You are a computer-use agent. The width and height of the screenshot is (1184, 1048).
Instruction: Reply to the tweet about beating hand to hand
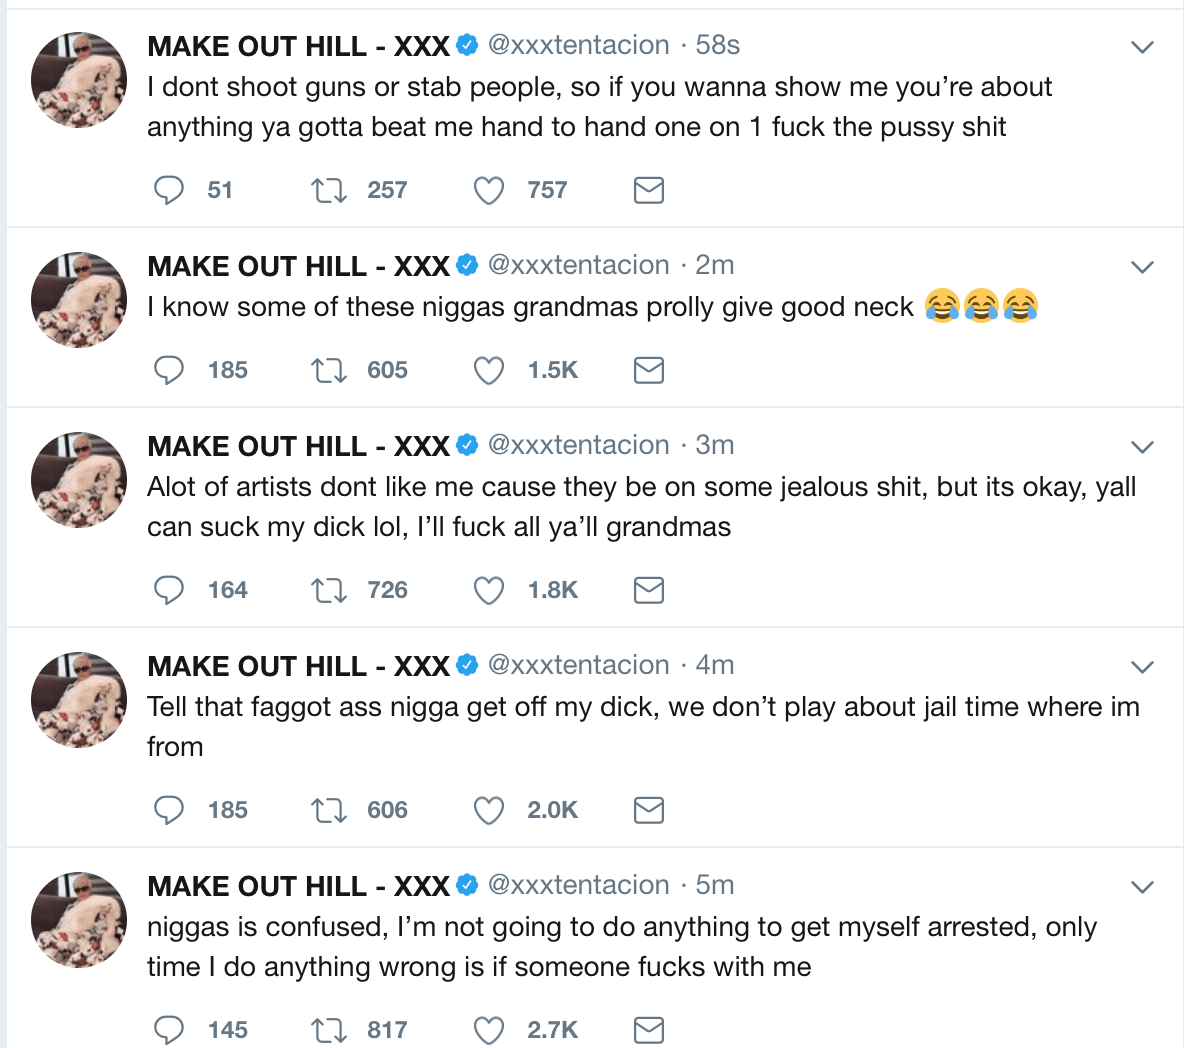point(169,190)
